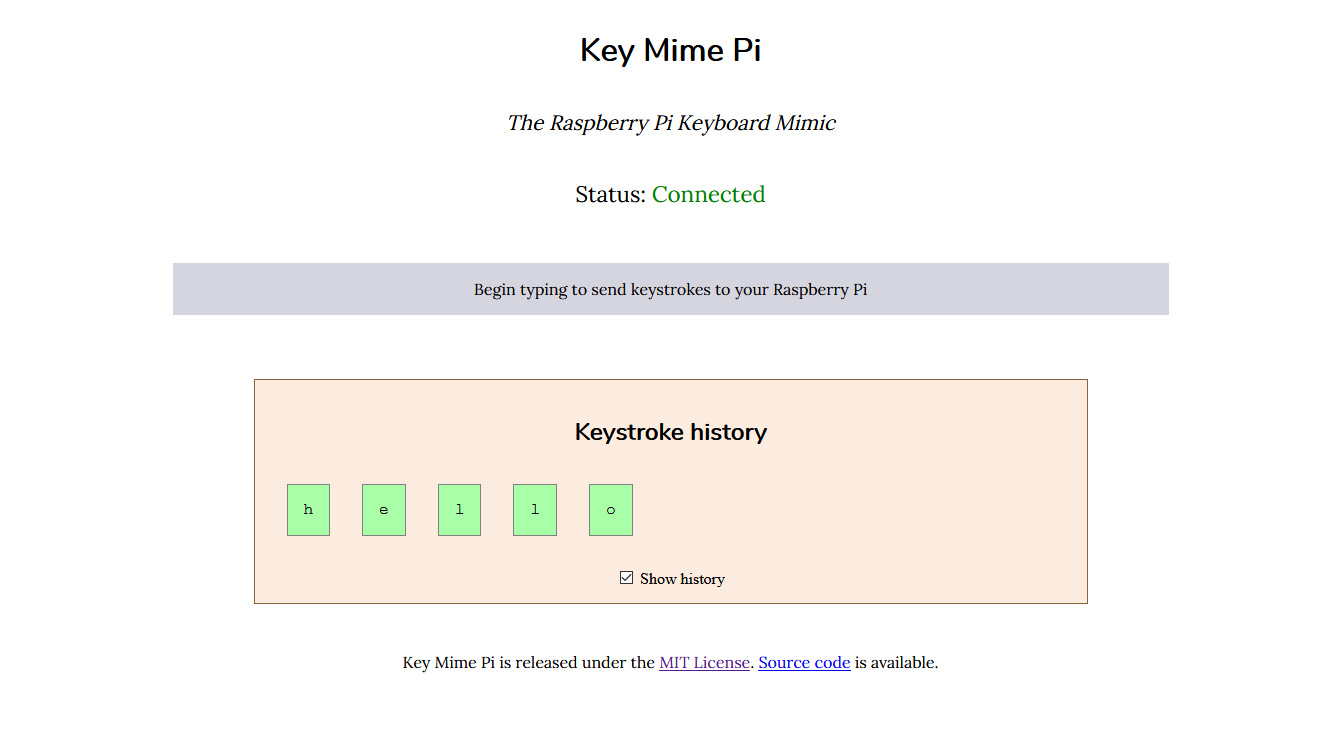Click the 'Show history' label text

682,579
